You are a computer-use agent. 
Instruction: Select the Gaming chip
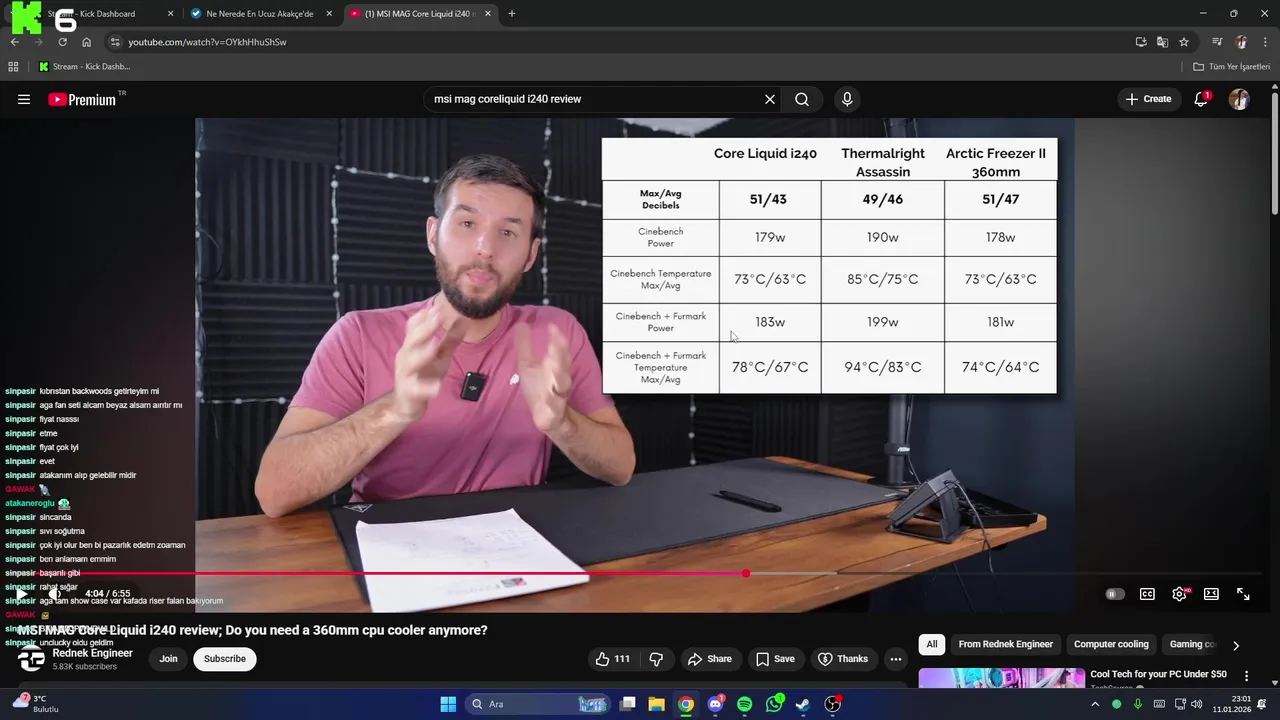pos(1191,644)
